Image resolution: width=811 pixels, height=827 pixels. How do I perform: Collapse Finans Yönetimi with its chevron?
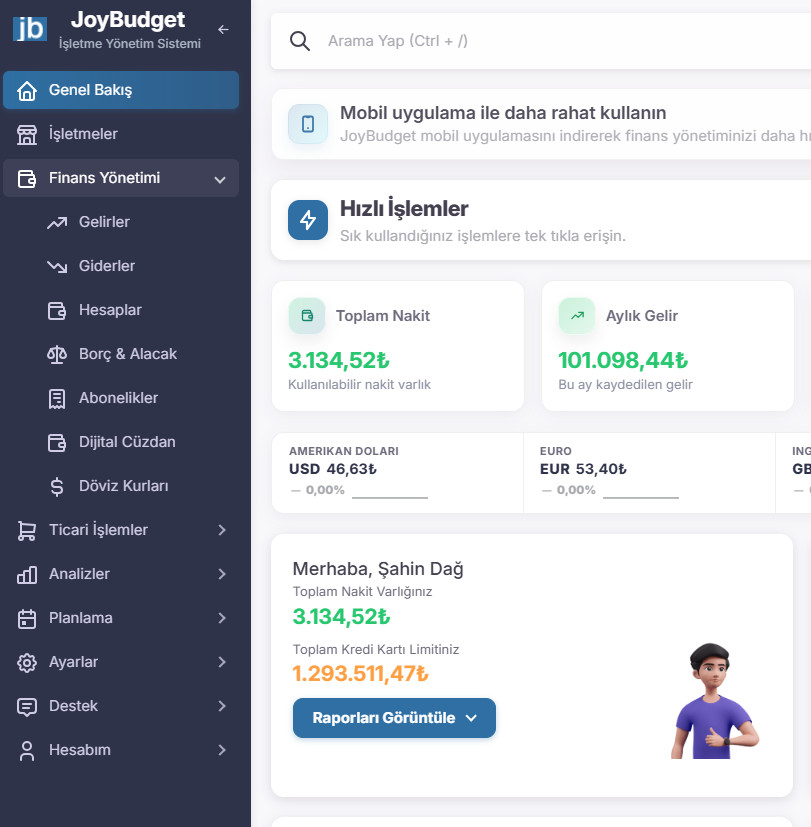point(220,179)
